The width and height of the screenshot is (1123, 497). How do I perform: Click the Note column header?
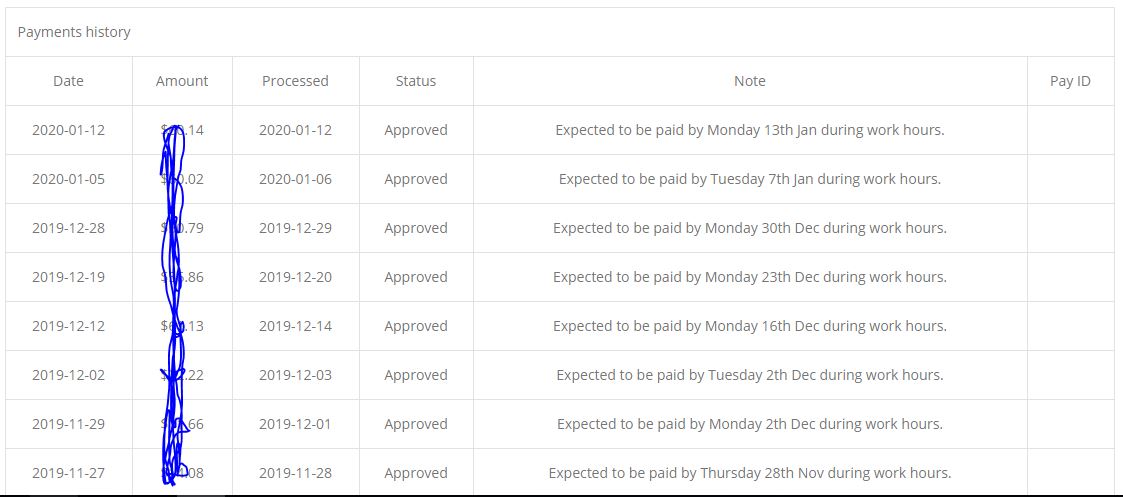pos(750,81)
